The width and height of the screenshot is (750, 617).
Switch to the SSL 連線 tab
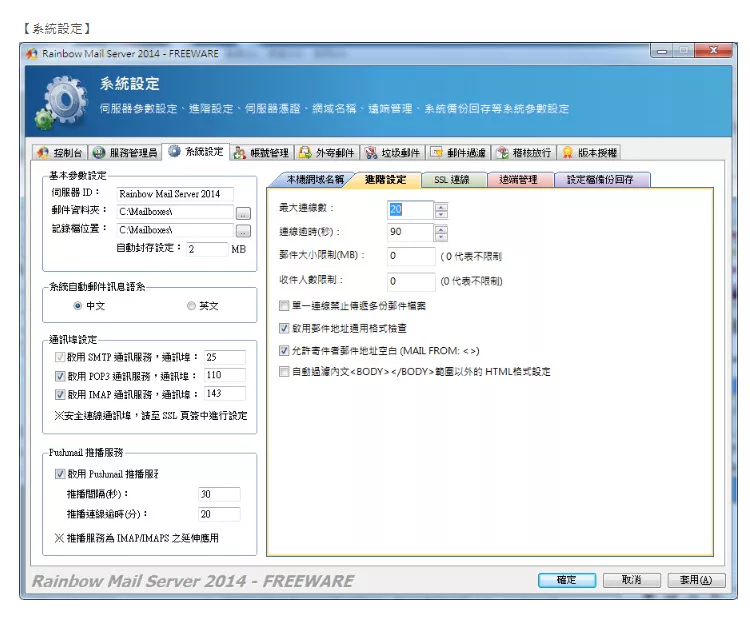(x=451, y=180)
